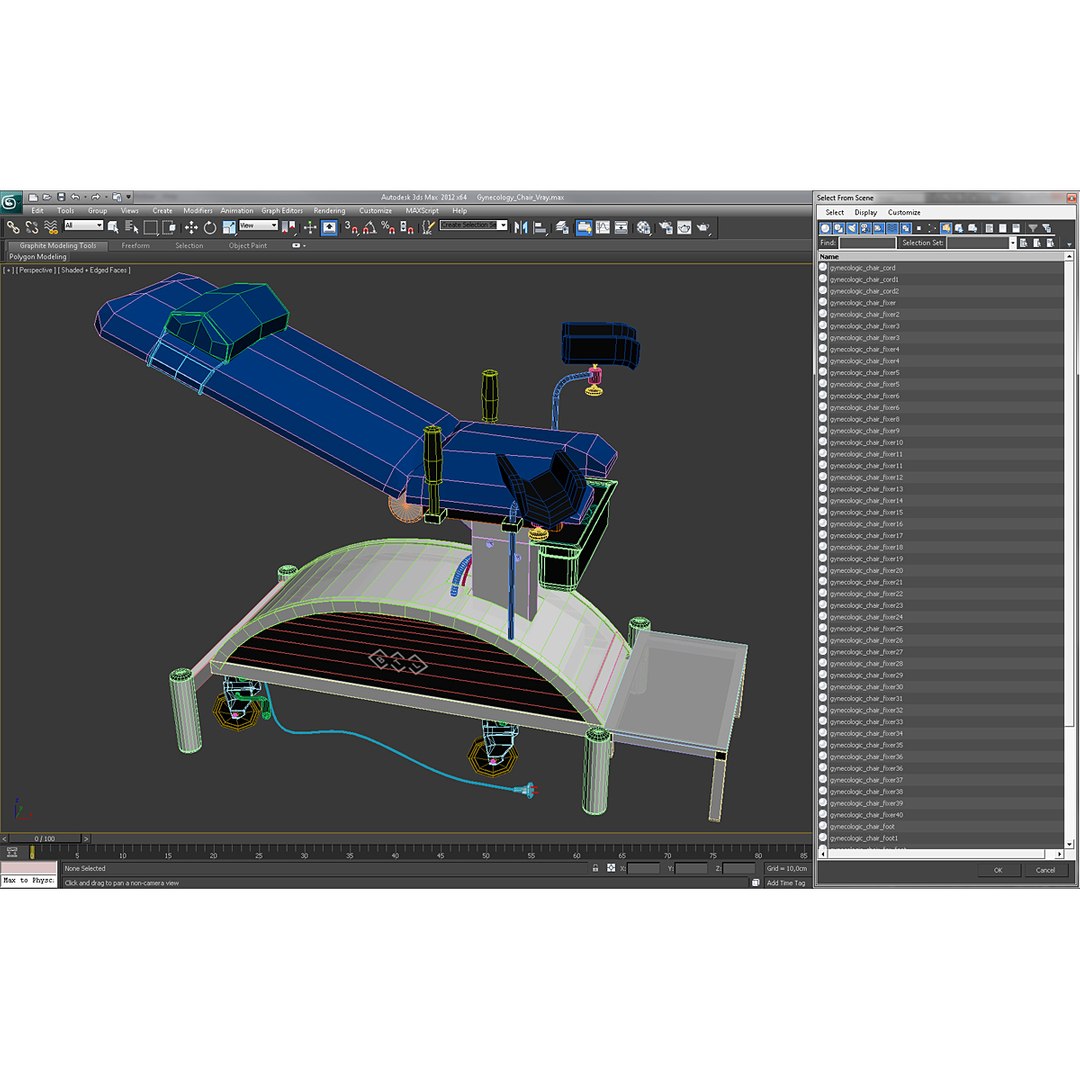1080x1080 pixels.
Task: Click the 3ds Max application logo button
Action: click(10, 201)
